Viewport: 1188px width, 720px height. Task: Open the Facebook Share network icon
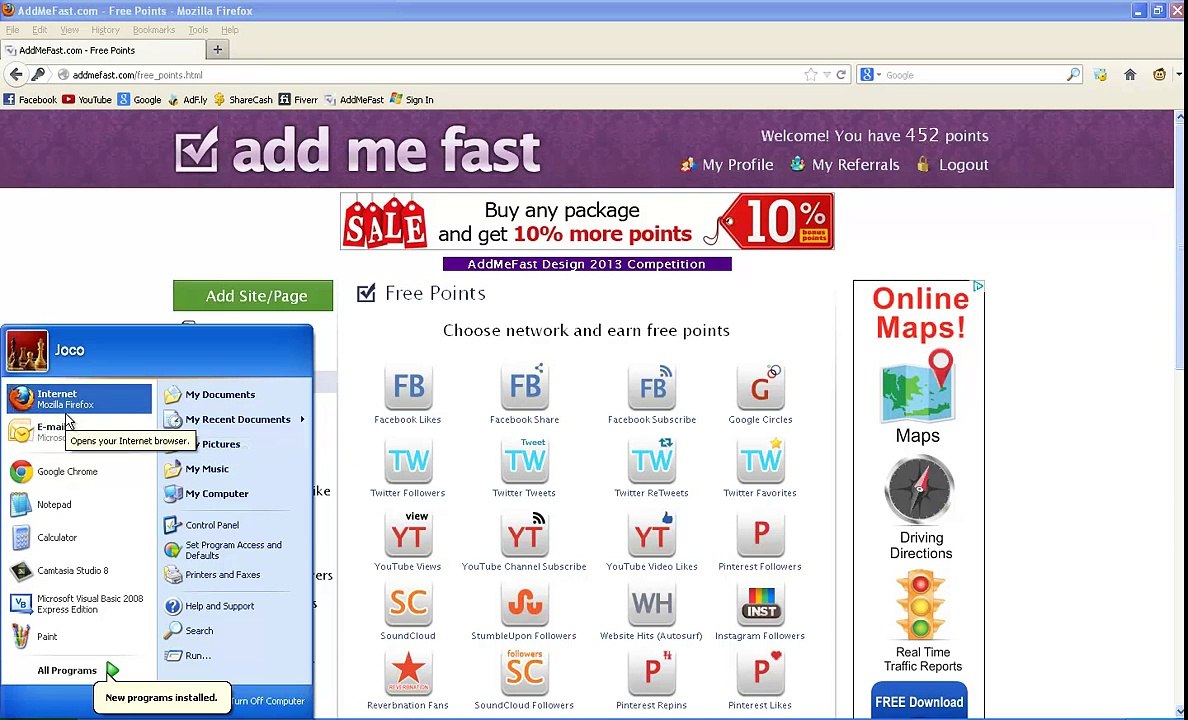pos(524,387)
